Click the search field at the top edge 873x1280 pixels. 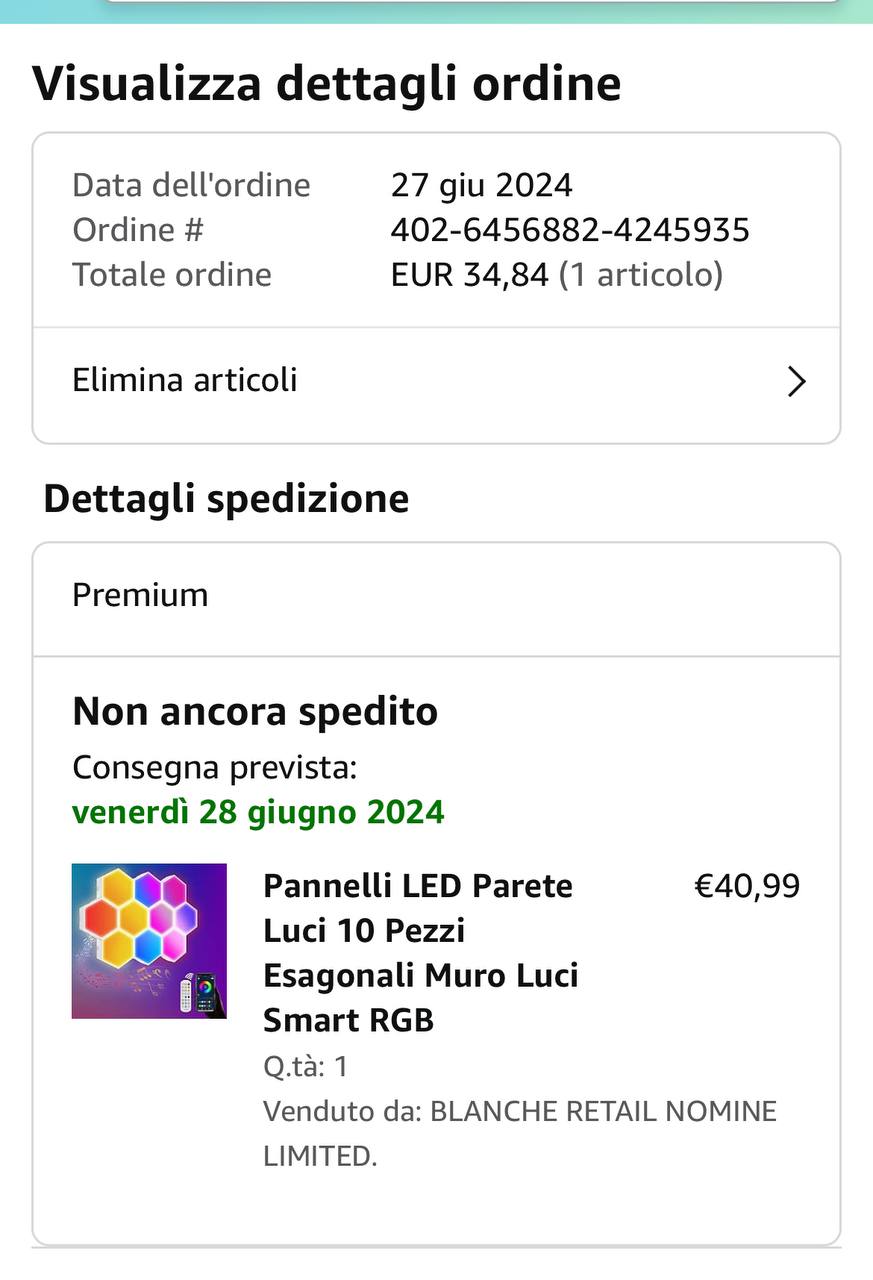click(x=470, y=4)
